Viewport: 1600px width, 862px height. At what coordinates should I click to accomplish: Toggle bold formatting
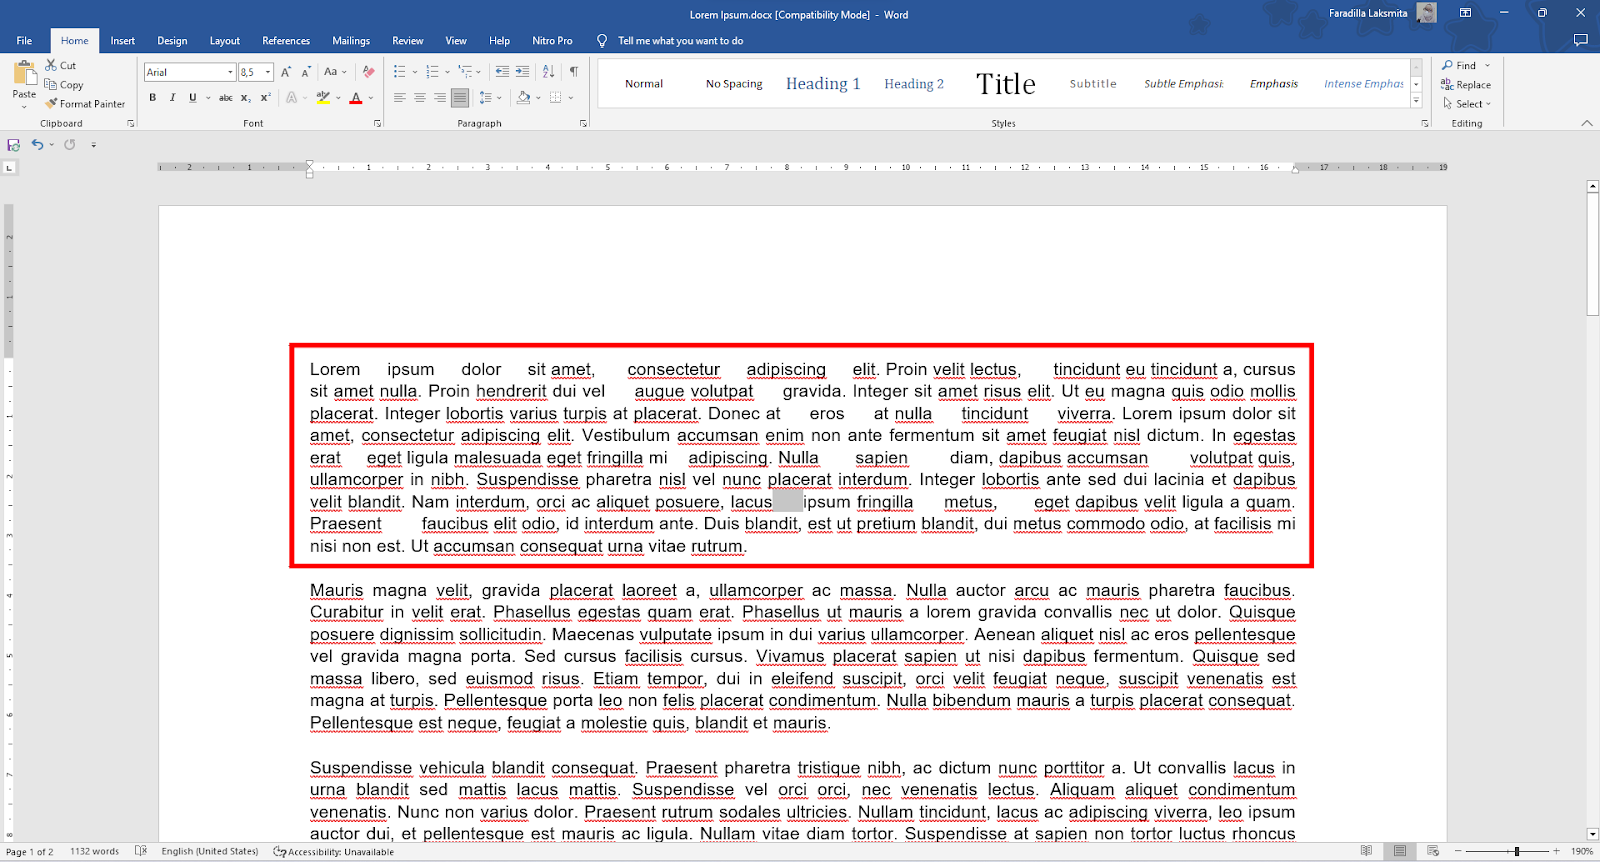[153, 98]
